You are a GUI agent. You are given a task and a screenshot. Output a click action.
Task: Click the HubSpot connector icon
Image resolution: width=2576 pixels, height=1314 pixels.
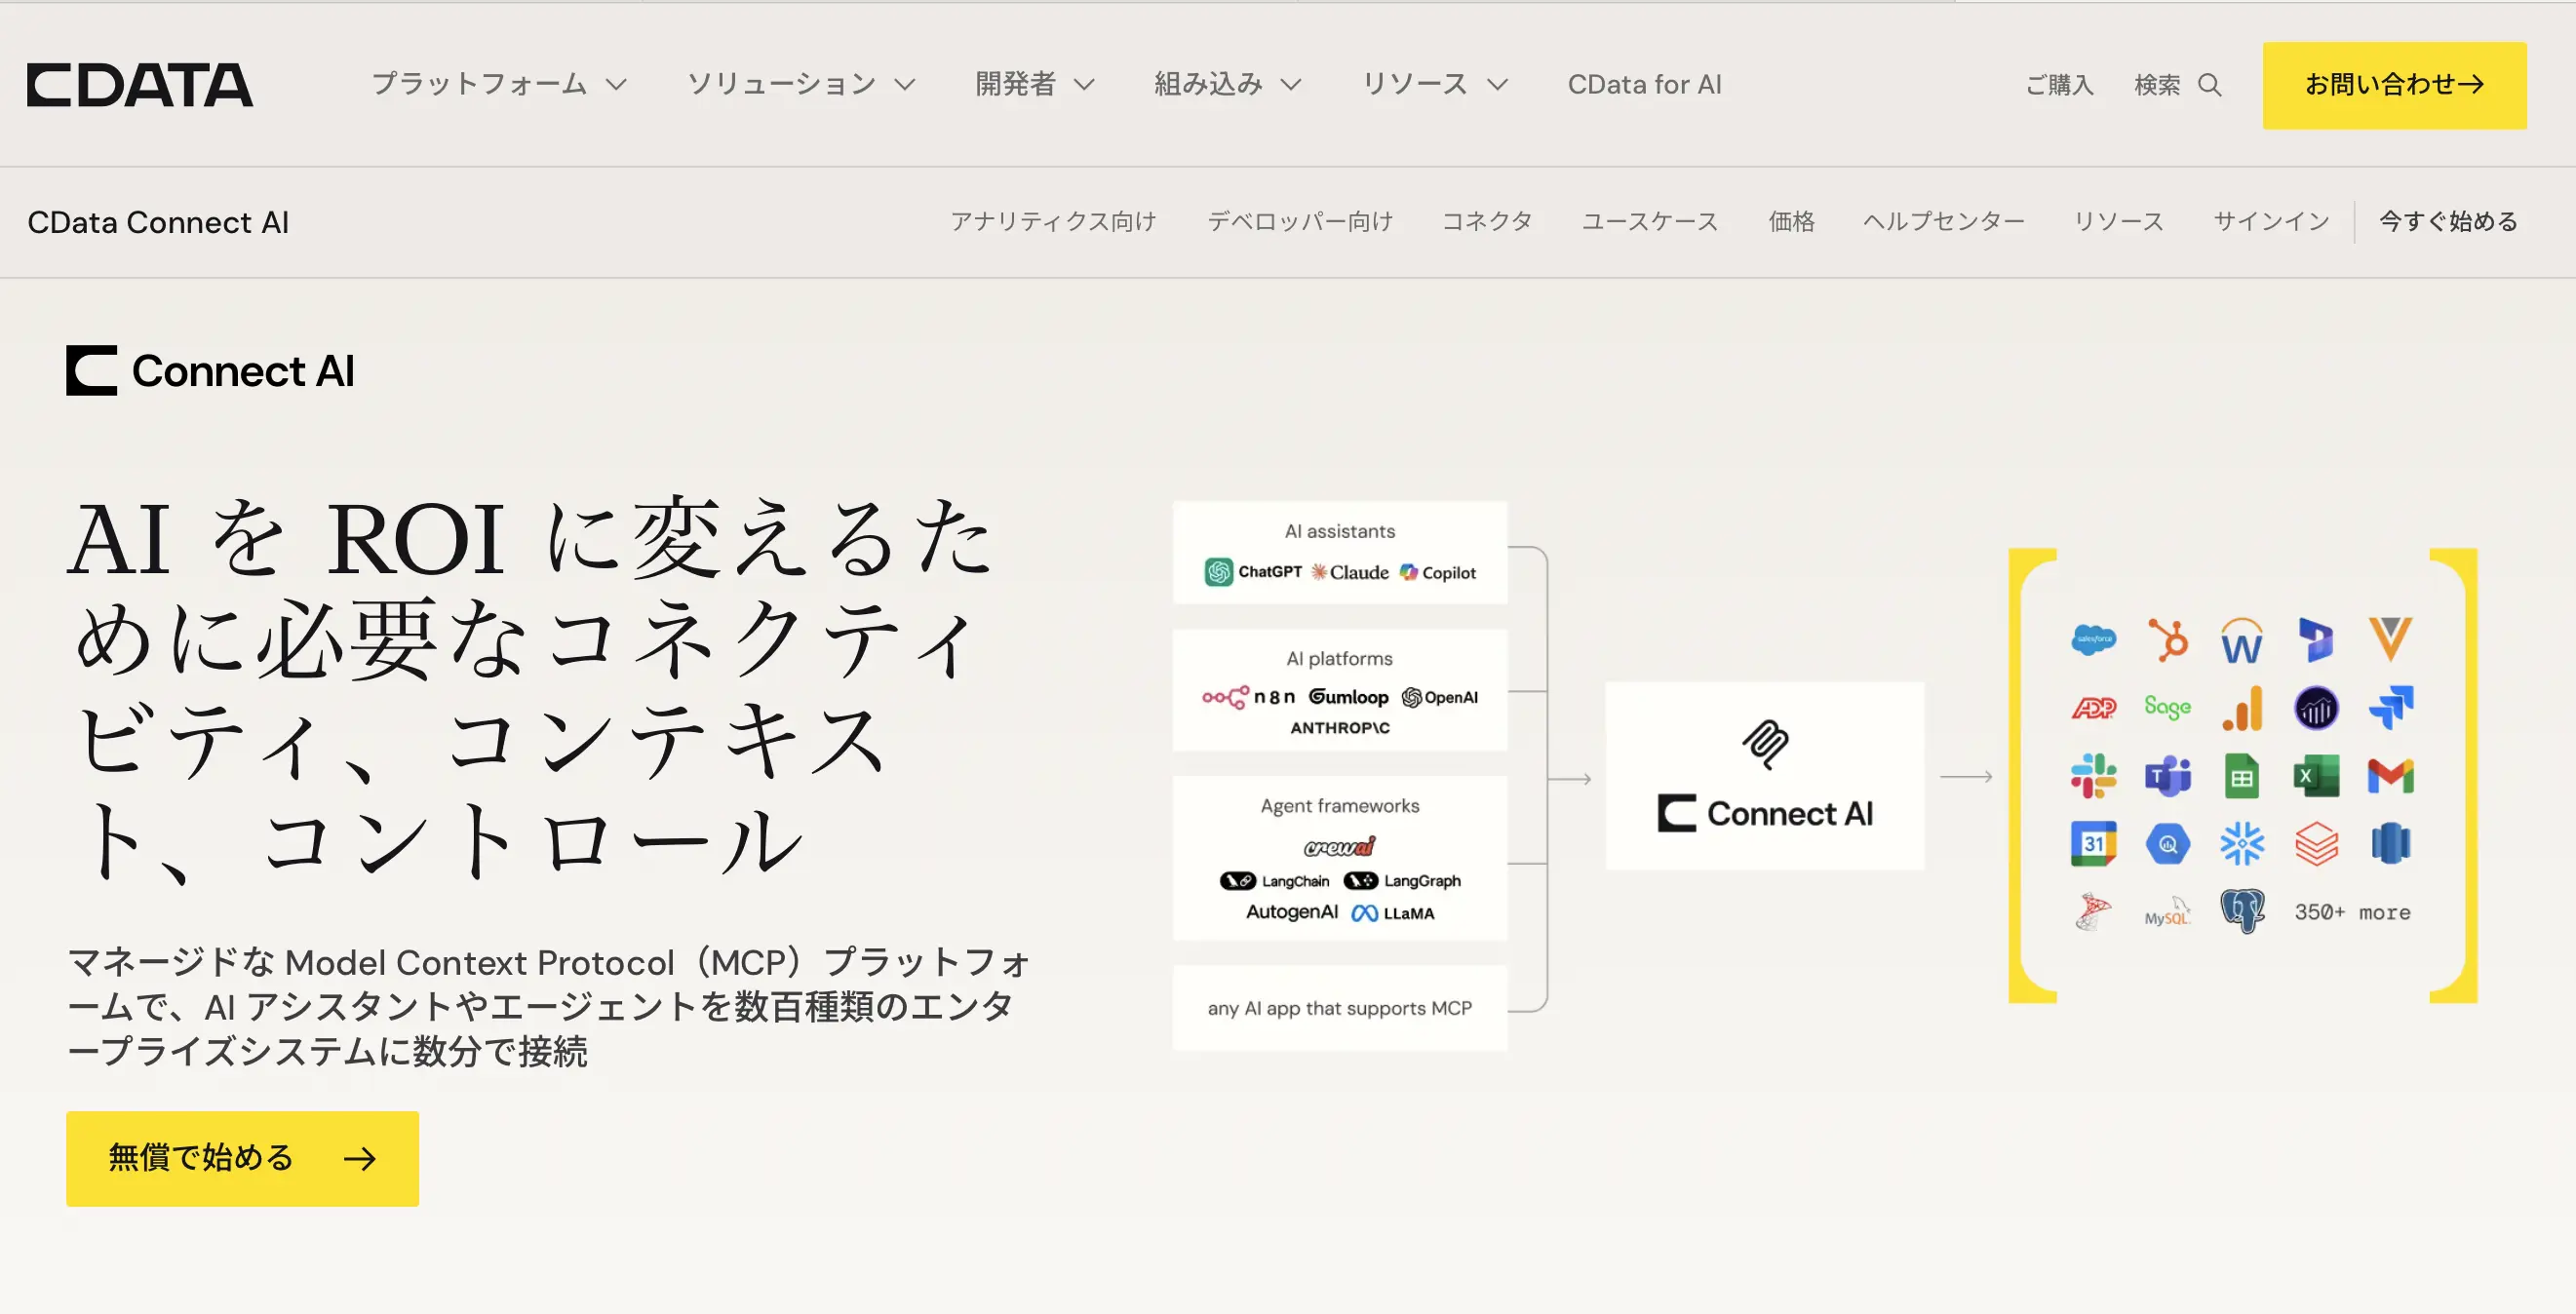[2168, 640]
